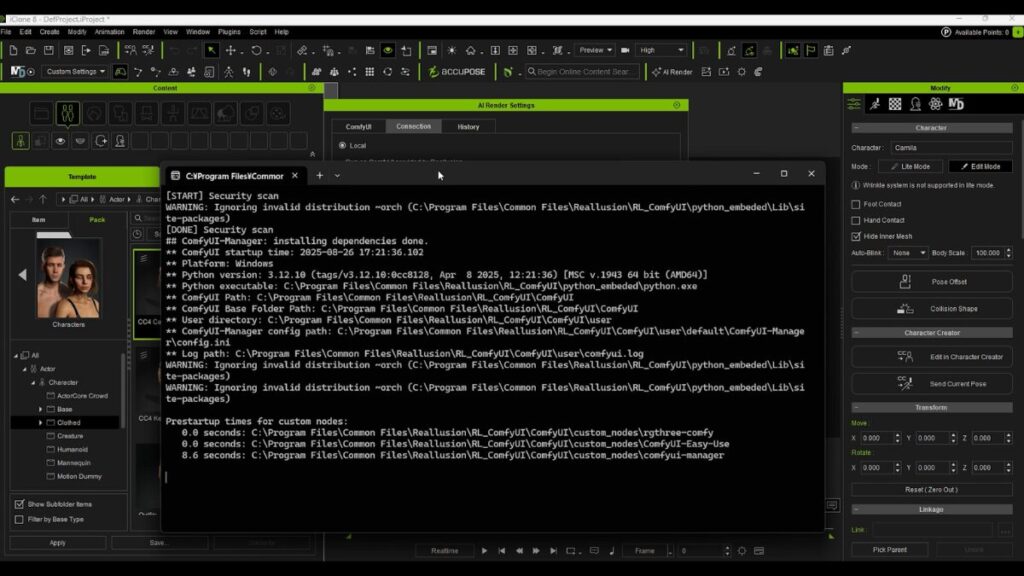Open the atom Physics tab in Modify
The image size is (1024, 576).
935,104
